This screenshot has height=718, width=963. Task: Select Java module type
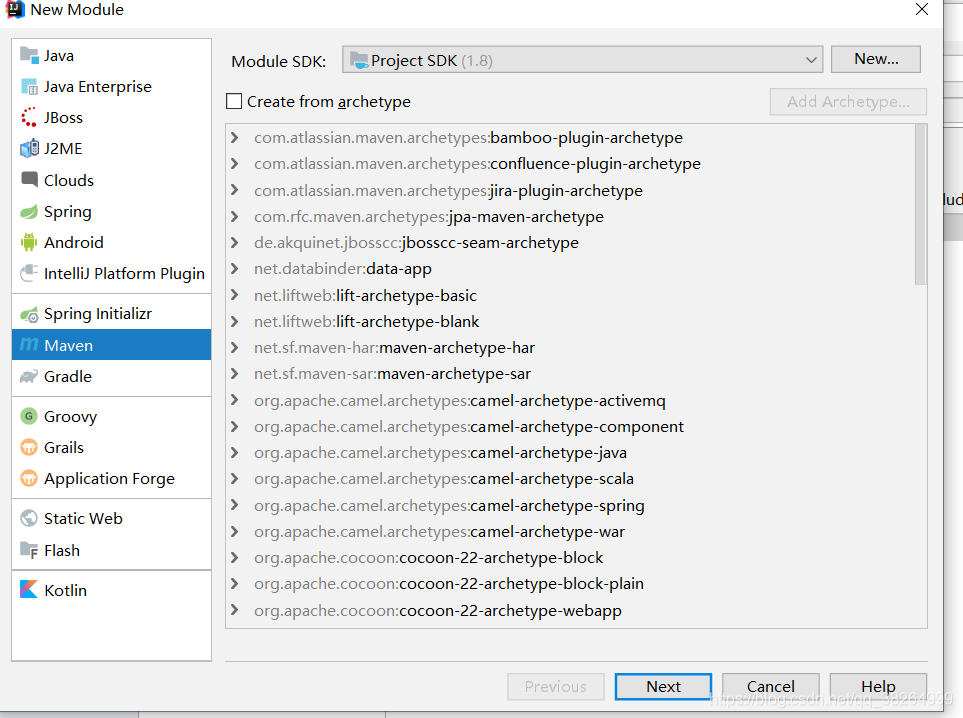coord(111,55)
